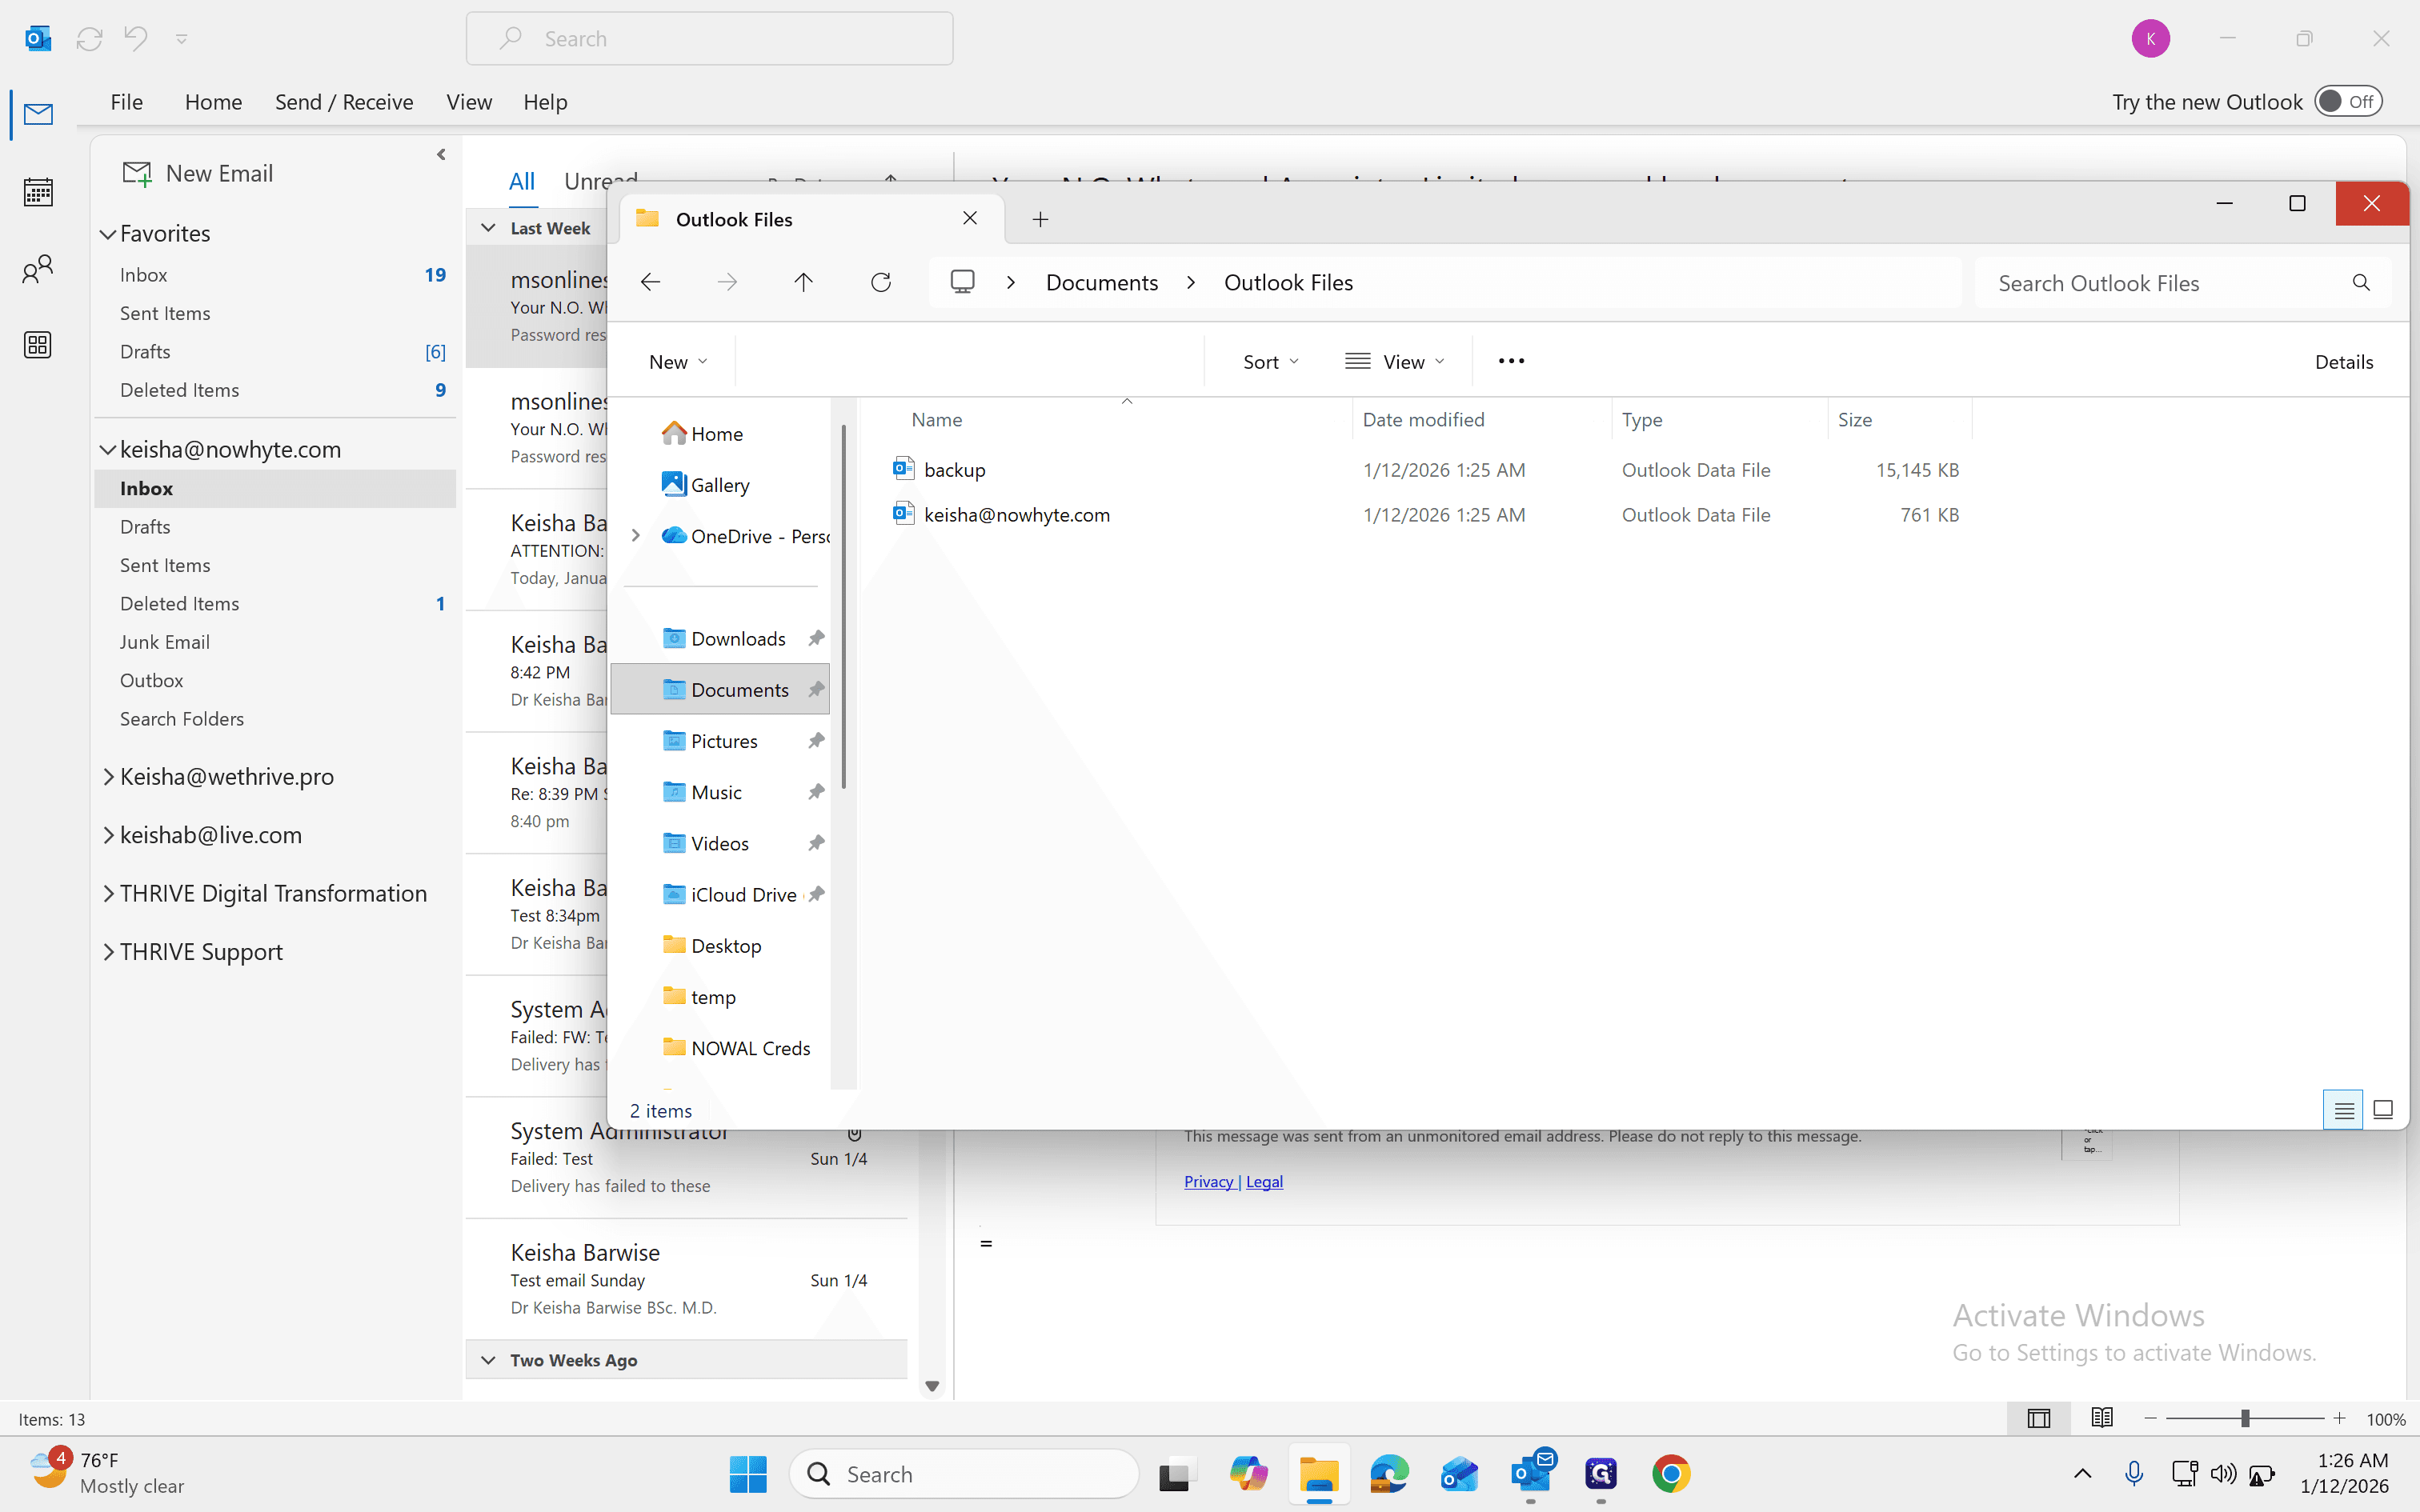Viewport: 2420px width, 1512px height.
Task: Toggle the Try the new Outlook switch
Action: pos(2349,102)
